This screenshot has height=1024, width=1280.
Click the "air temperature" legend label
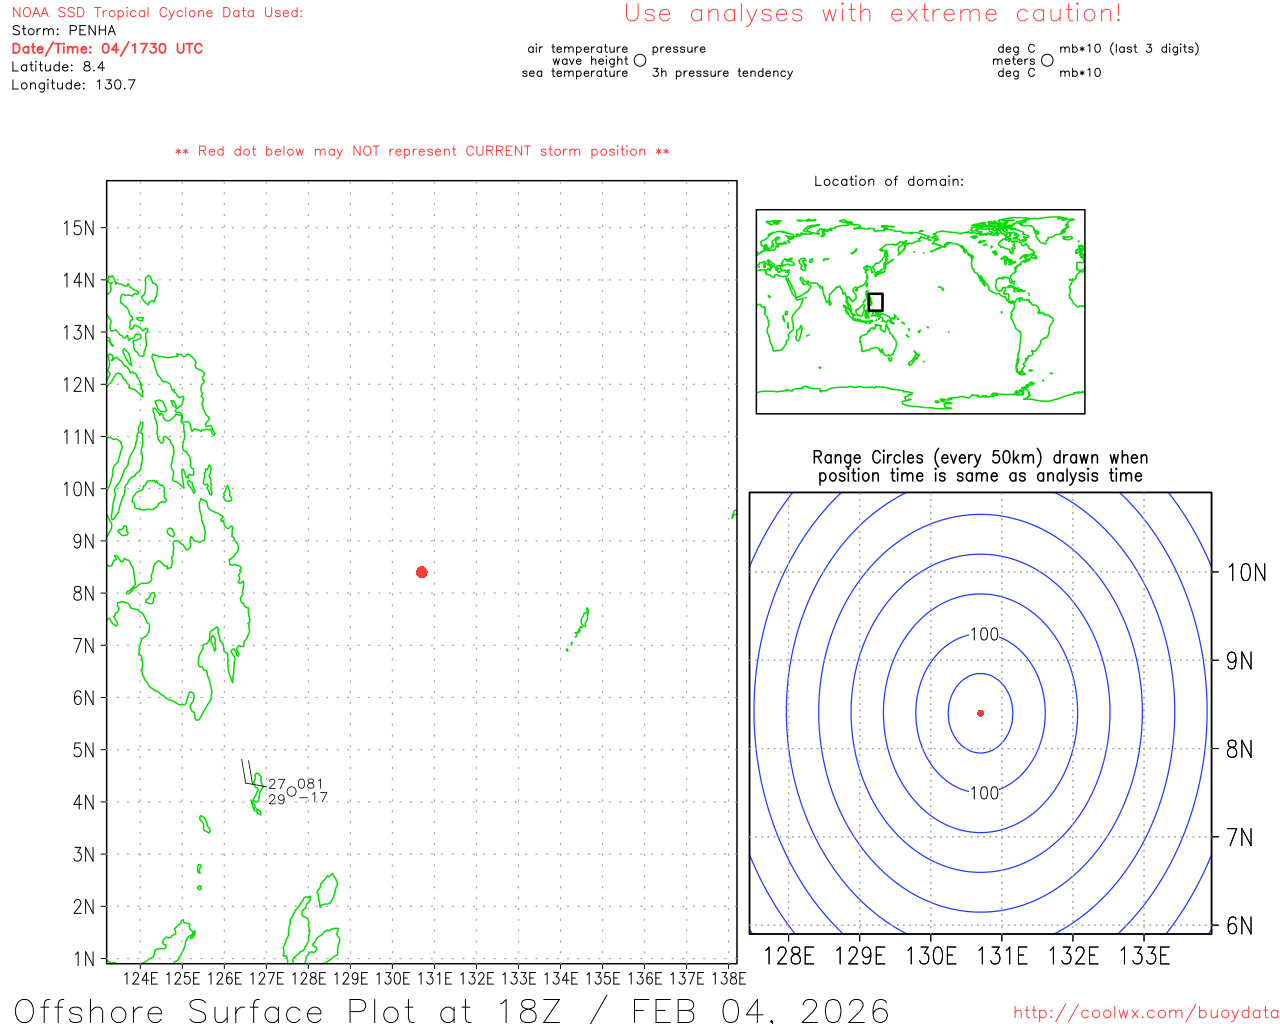tap(578, 49)
